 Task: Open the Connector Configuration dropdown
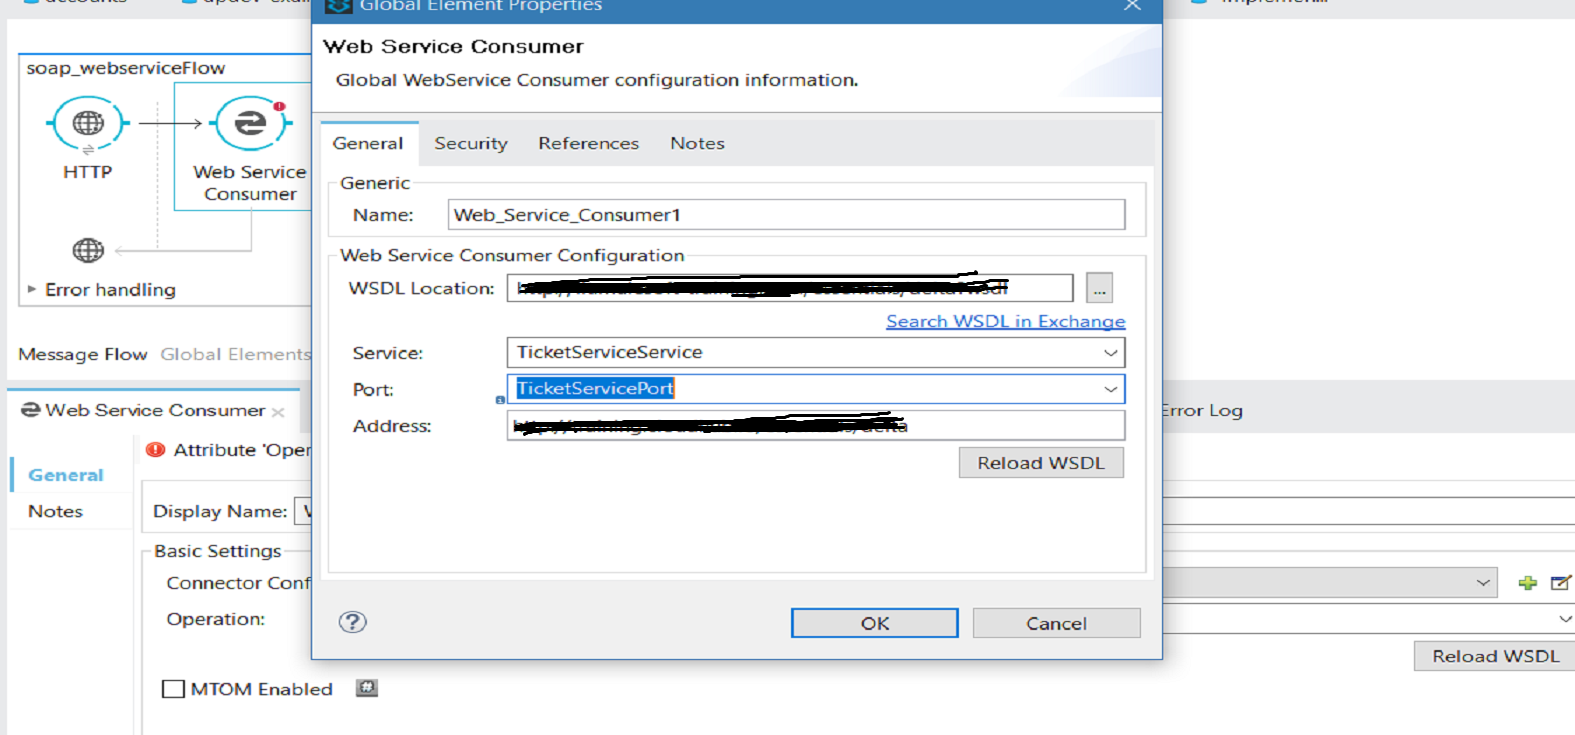[1482, 583]
